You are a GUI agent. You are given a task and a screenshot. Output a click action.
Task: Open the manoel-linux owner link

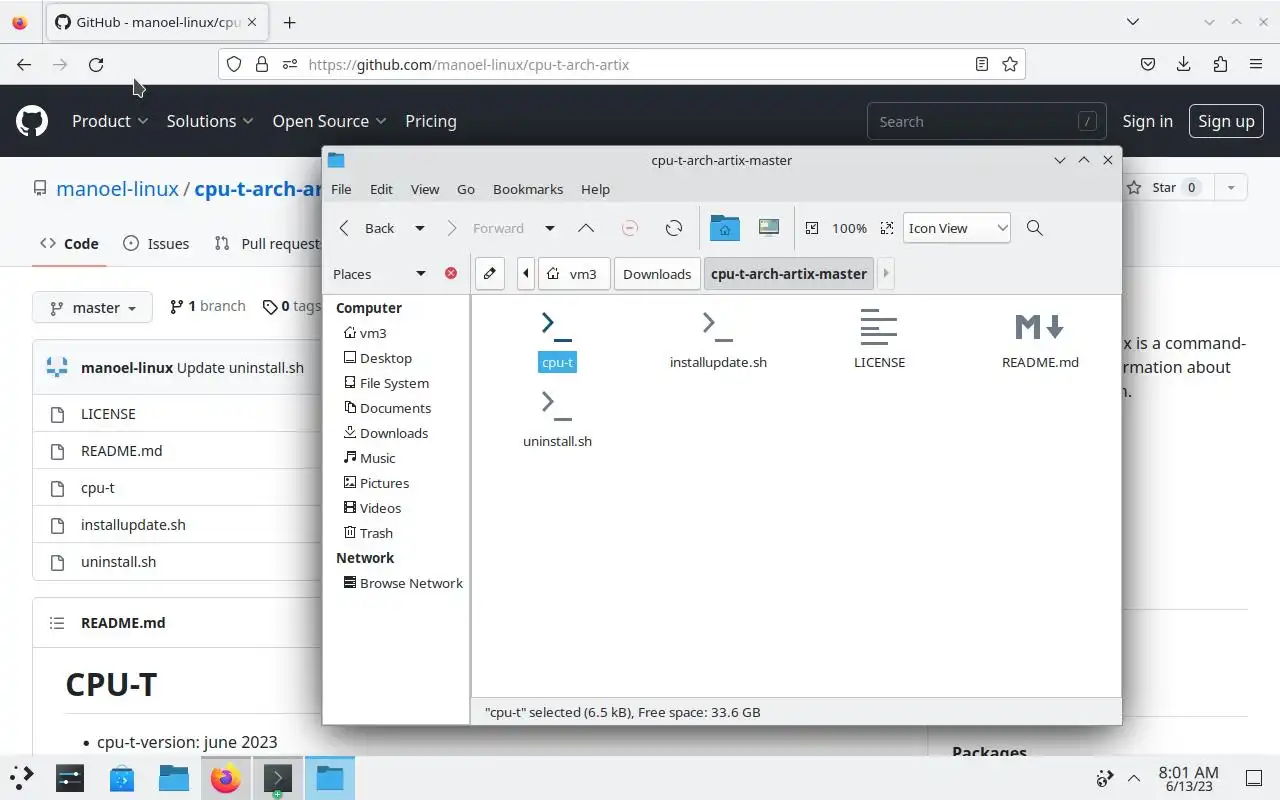click(x=117, y=188)
